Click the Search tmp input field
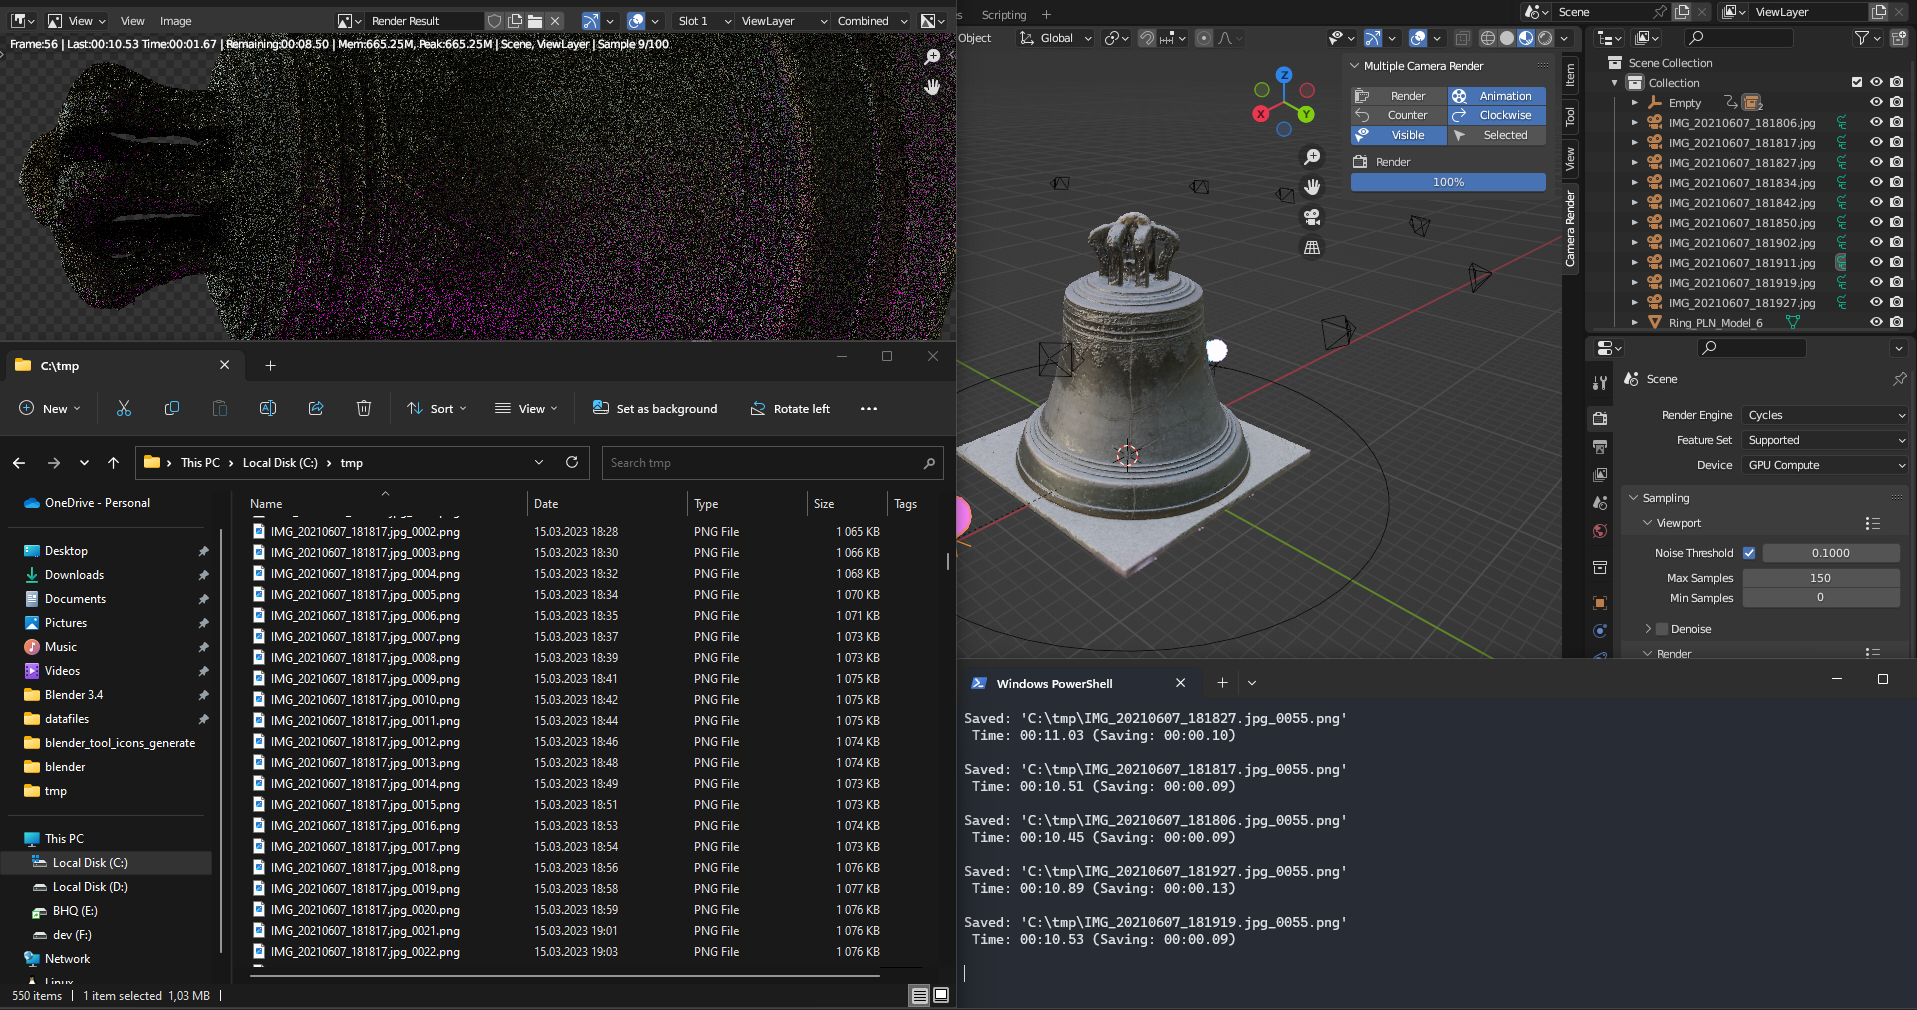Viewport: 1917px width, 1010px height. (770, 463)
